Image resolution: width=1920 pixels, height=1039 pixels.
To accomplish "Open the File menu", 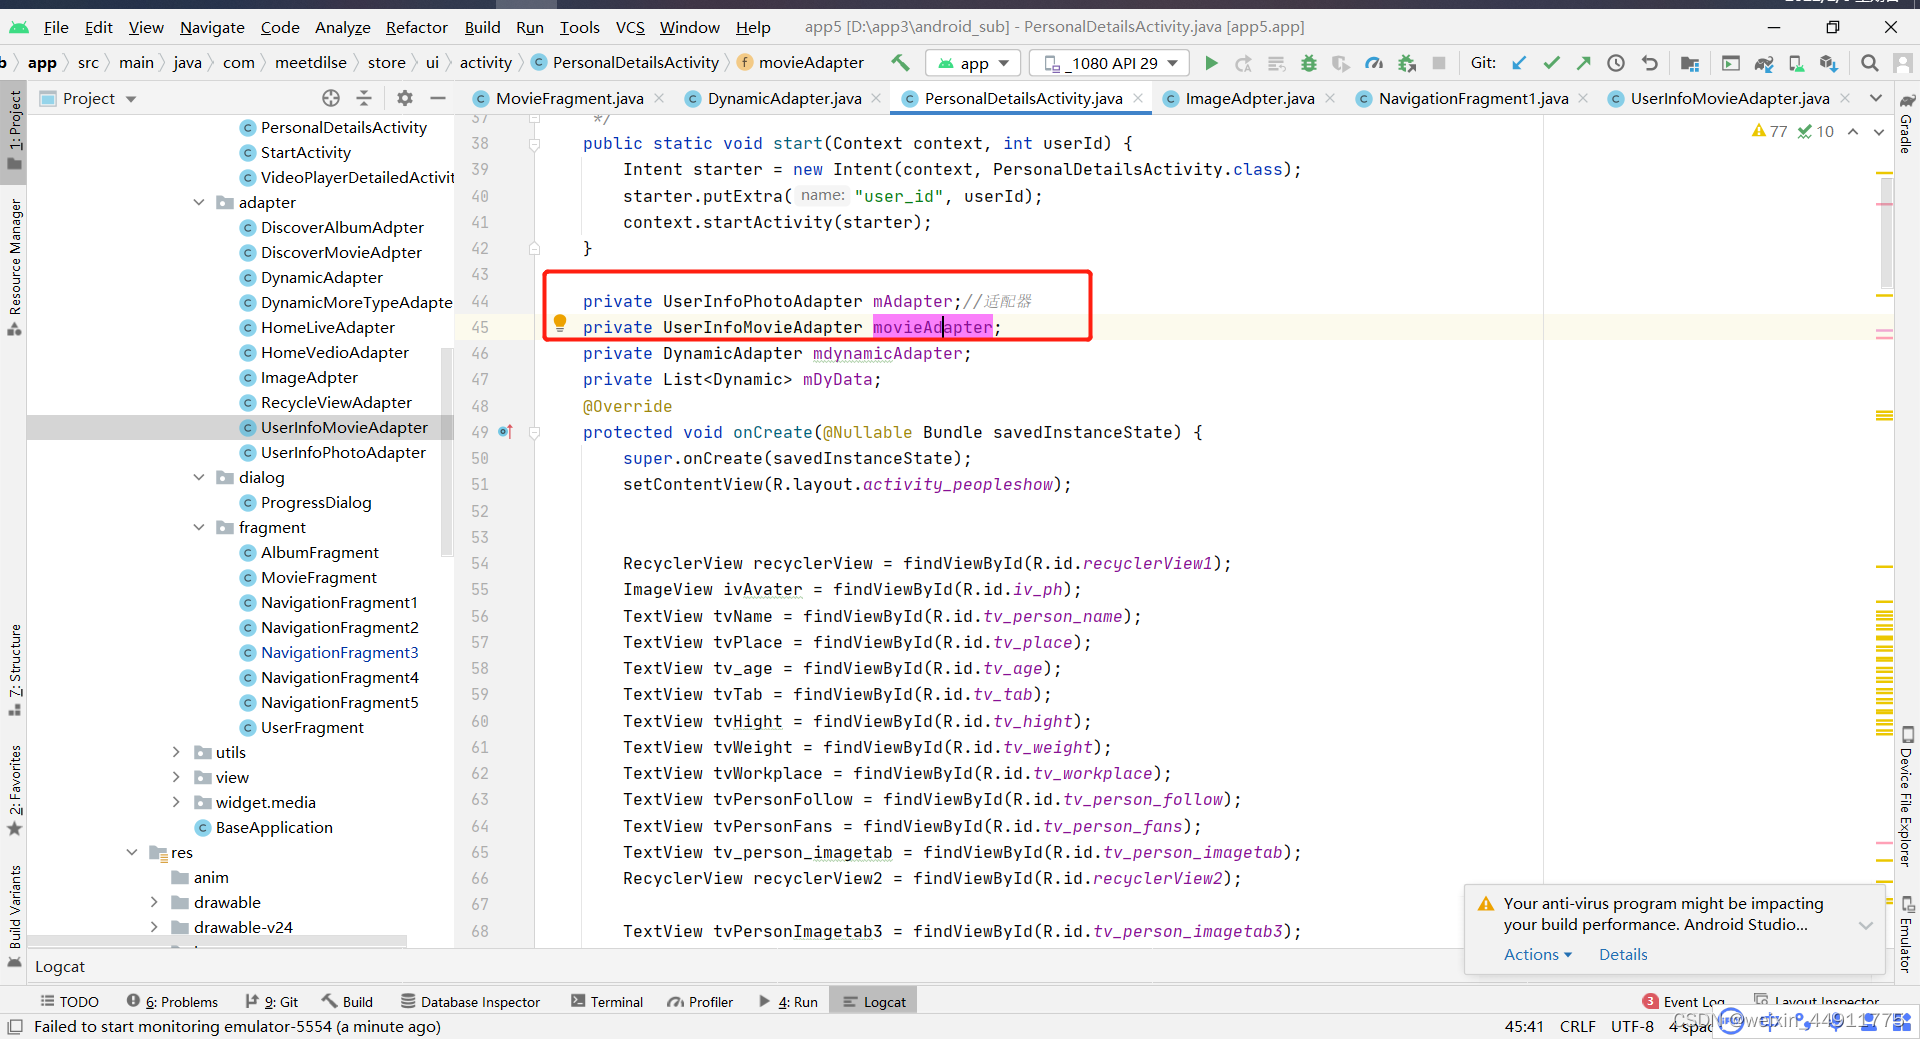I will pyautogui.click(x=56, y=27).
